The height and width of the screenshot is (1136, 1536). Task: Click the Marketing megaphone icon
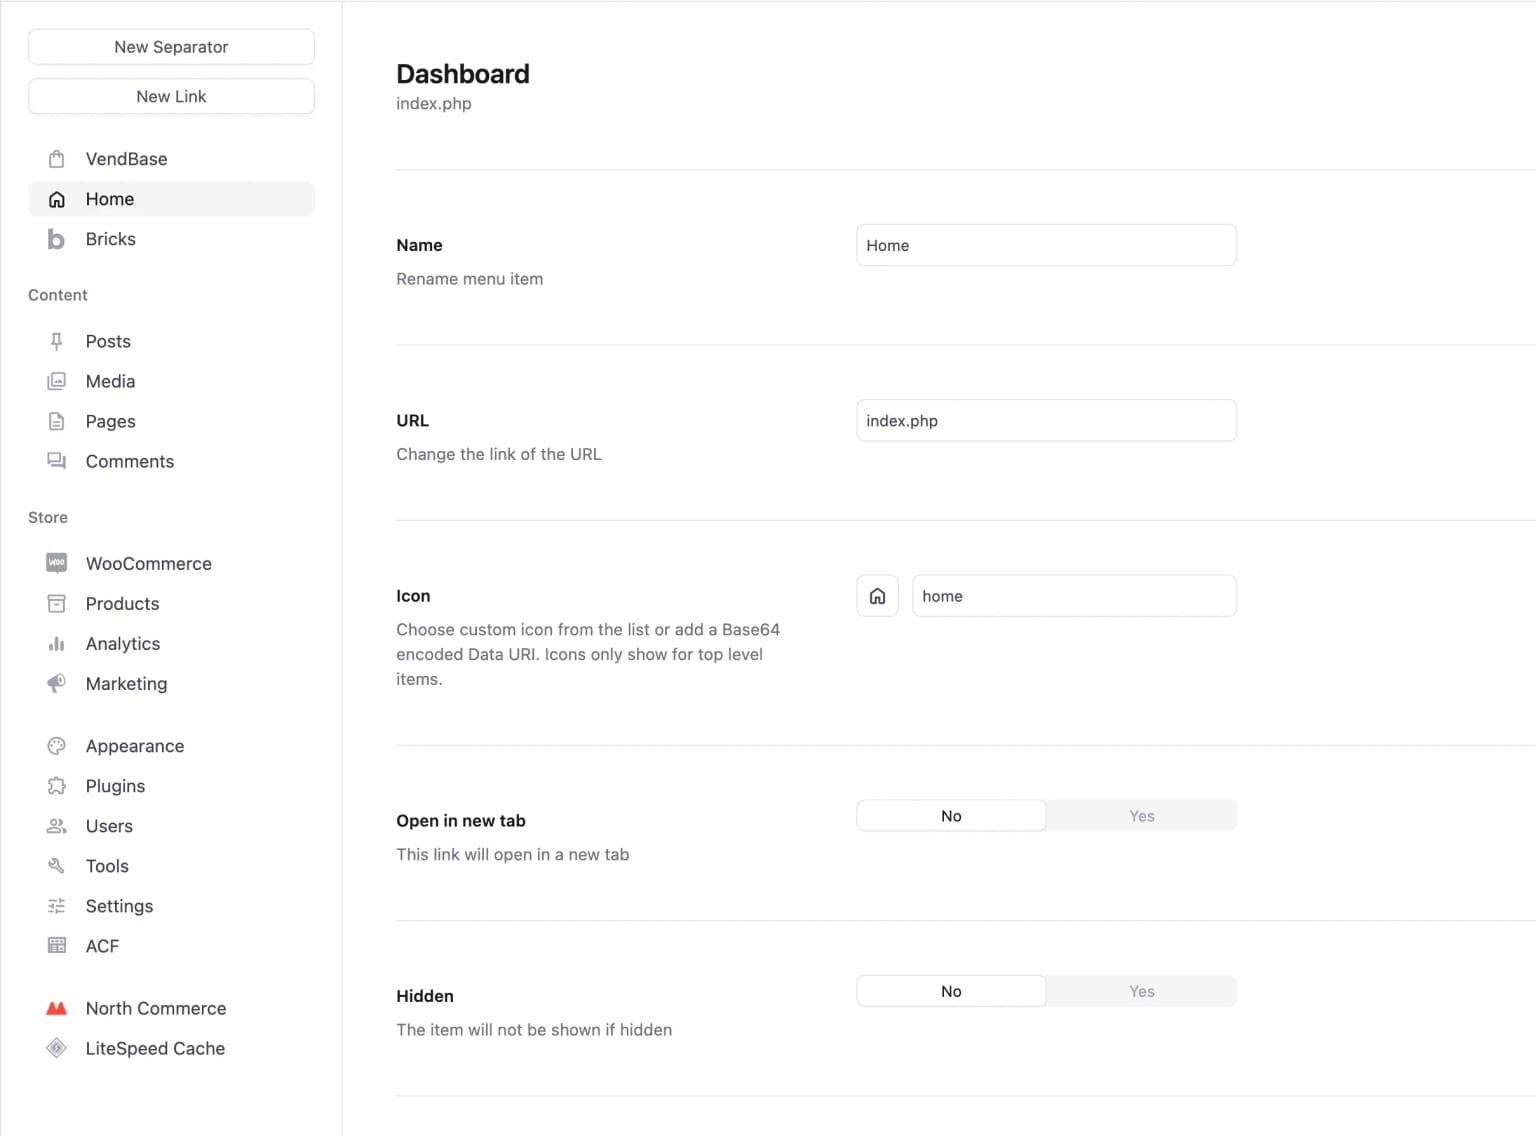point(56,683)
